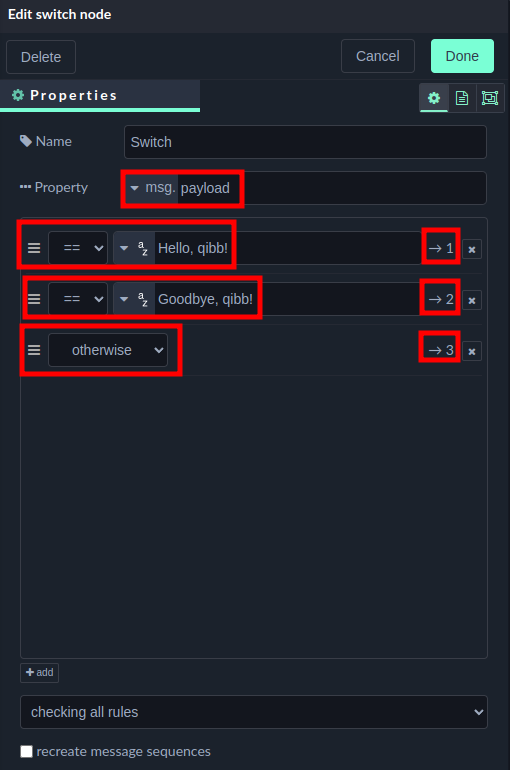
Task: Open the otherwise rule type dropdown
Action: 108,350
